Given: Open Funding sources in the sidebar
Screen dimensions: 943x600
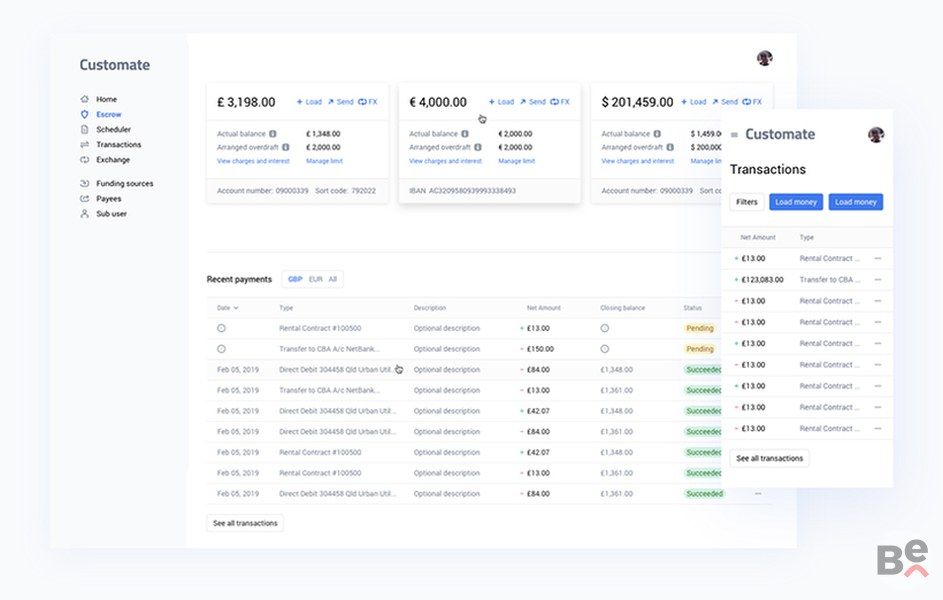Looking at the screenshot, I should pyautogui.click(x=124, y=183).
